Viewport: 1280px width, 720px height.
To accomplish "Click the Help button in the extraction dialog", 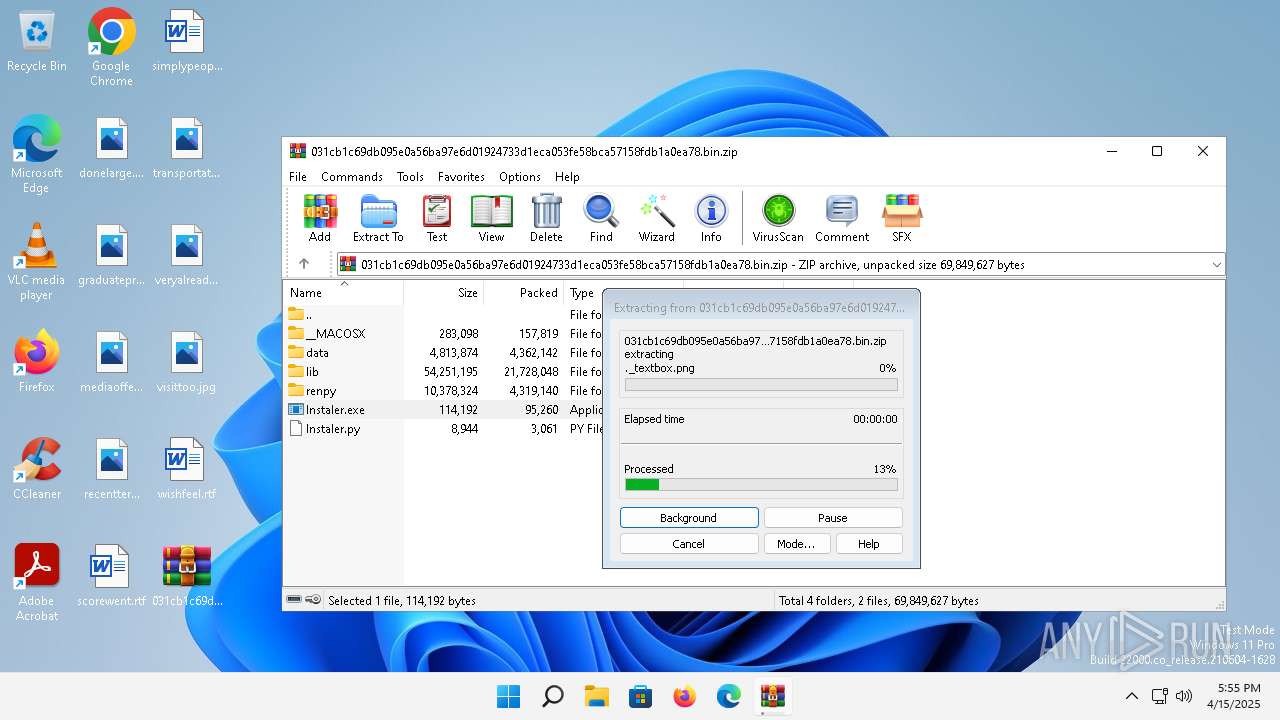I will click(x=869, y=544).
